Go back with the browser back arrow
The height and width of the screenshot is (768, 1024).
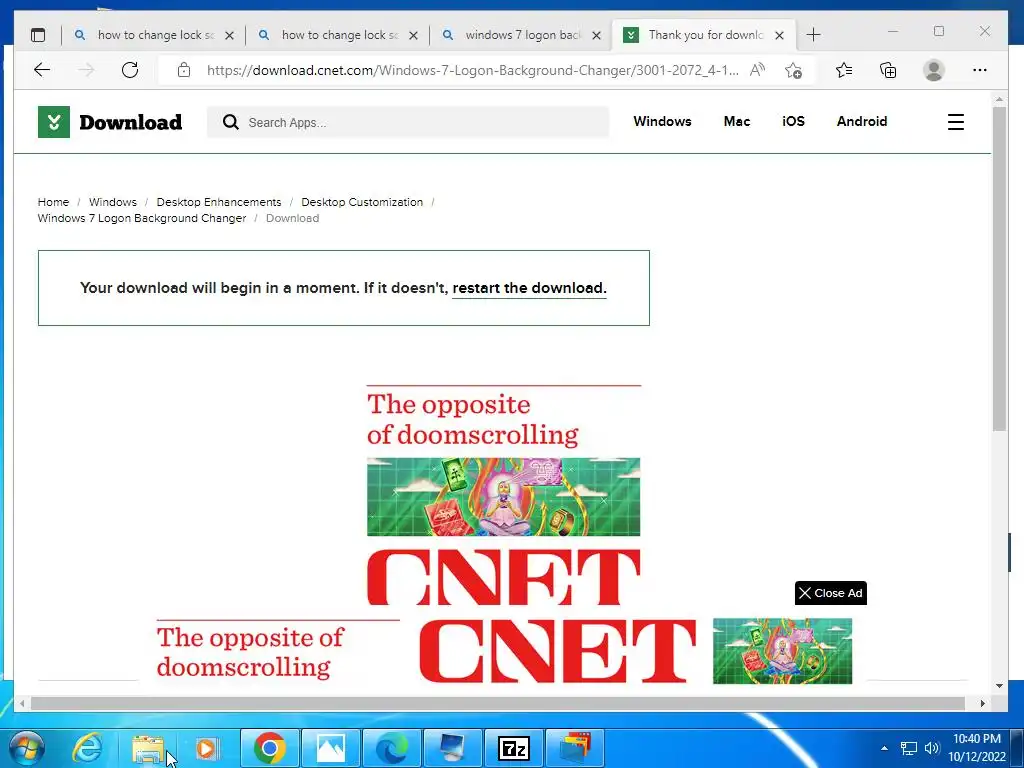tap(42, 70)
